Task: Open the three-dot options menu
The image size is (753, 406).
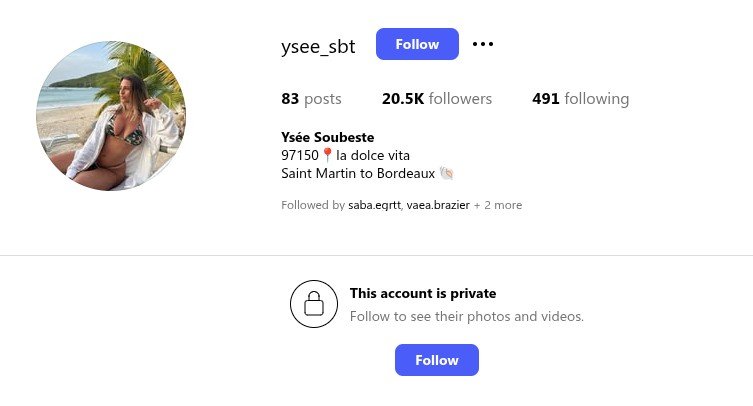Action: 483,44
